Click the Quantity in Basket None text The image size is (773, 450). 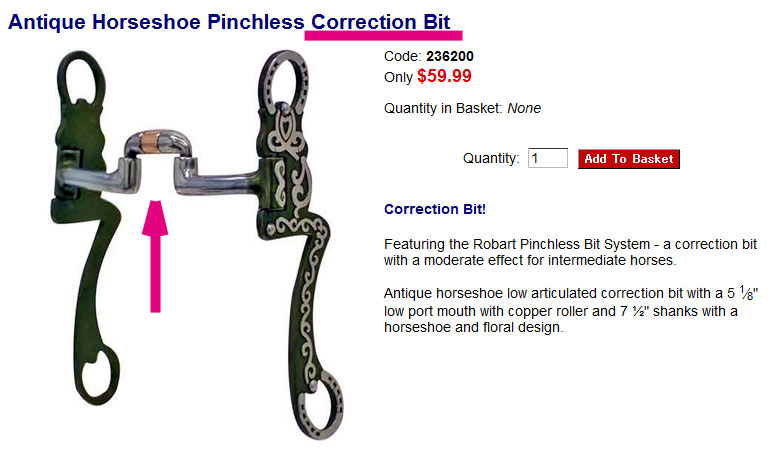coord(462,108)
